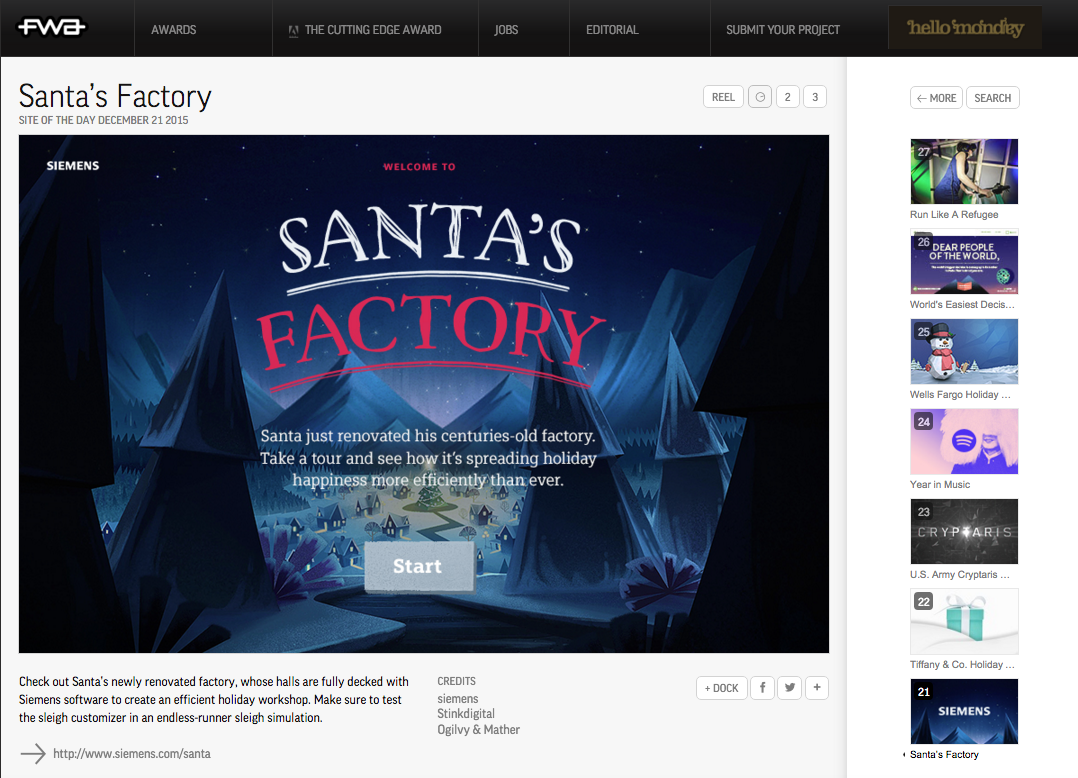Screen dimensions: 1078x778
Task: Select Submit Your Project
Action: click(x=782, y=30)
